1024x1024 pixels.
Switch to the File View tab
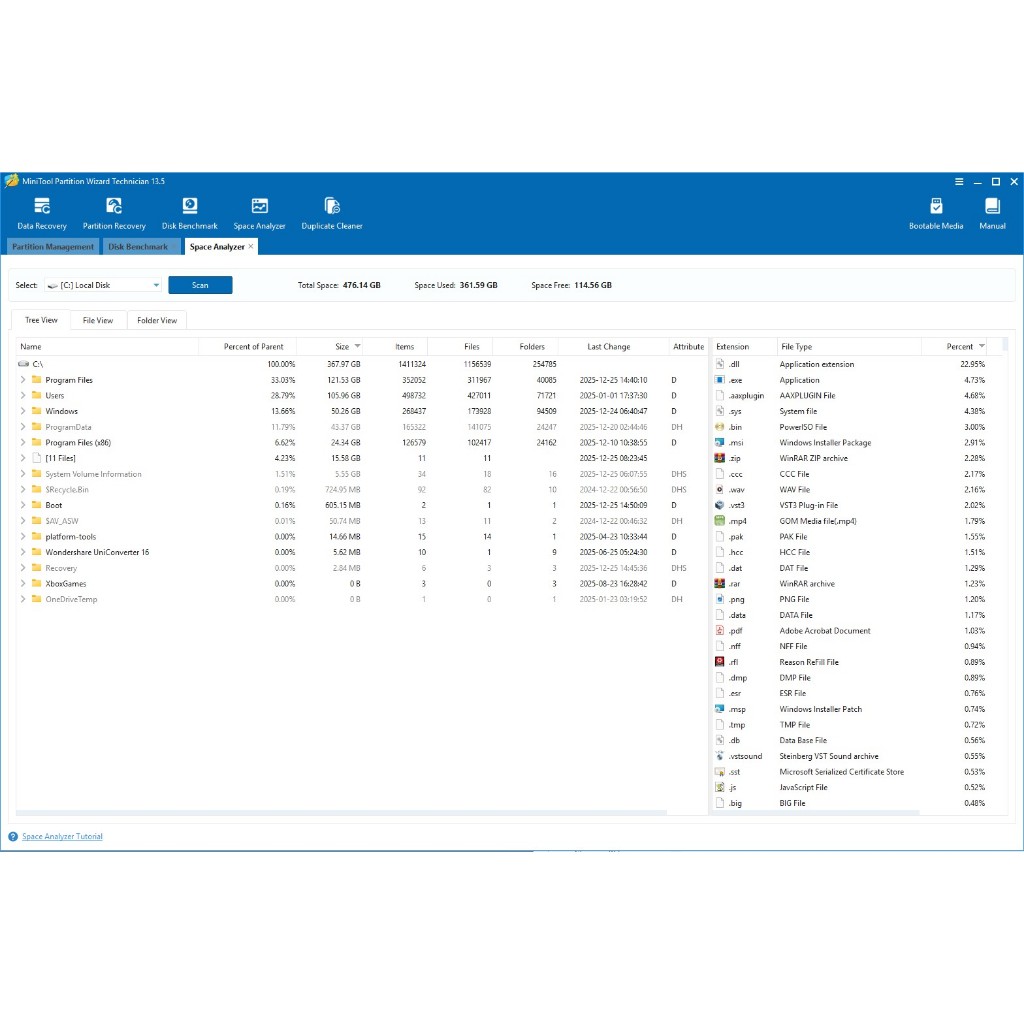click(98, 321)
